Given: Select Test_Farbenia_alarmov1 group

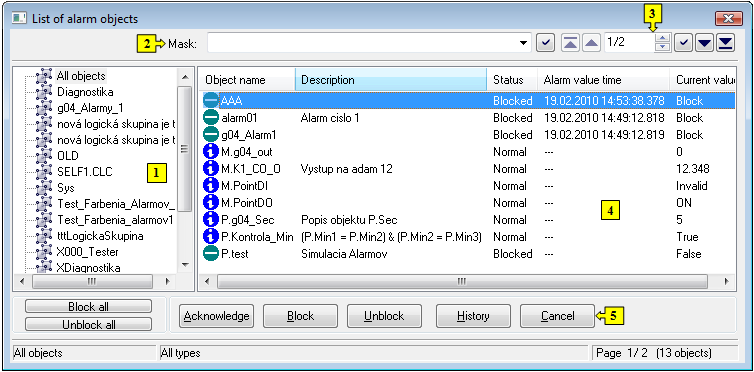Looking at the screenshot, I should point(115,220).
